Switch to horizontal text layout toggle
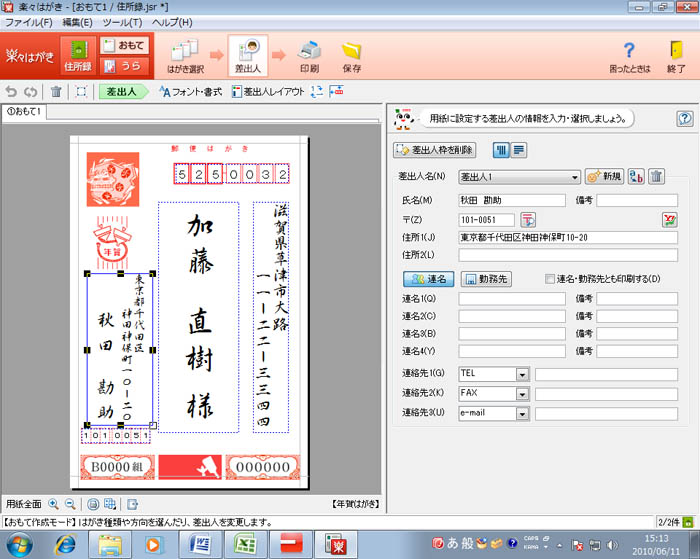The image size is (700, 559). click(520, 150)
